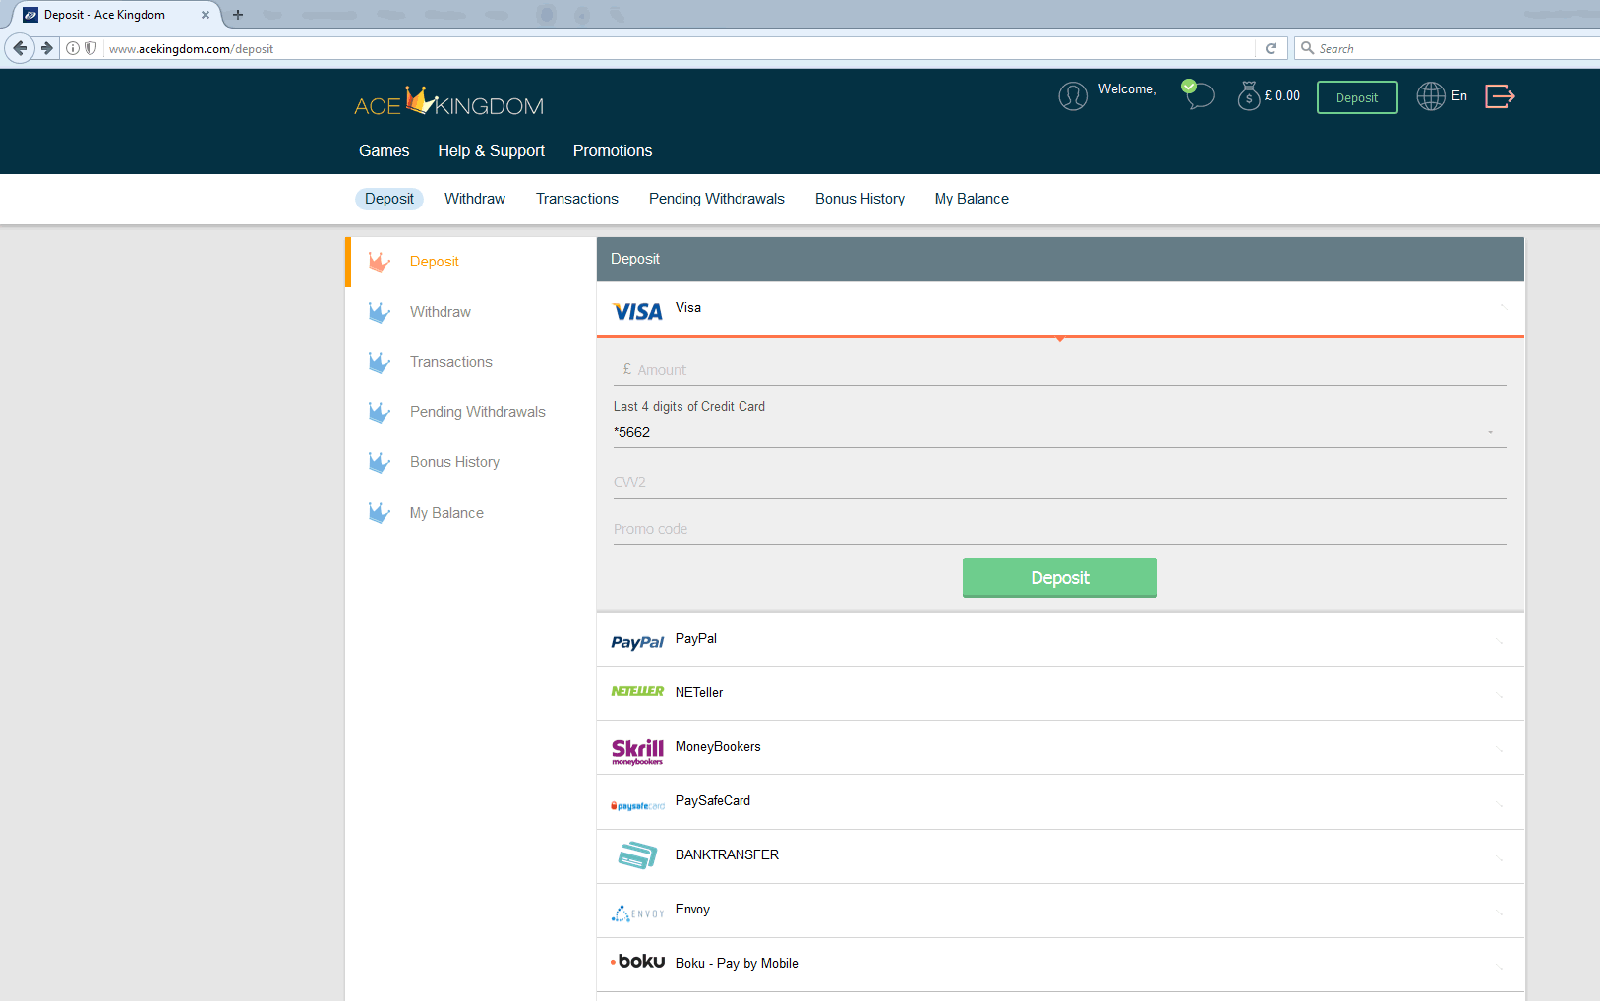Click crown icon beside sidebar Withdraw
1600x1001 pixels.
point(379,312)
